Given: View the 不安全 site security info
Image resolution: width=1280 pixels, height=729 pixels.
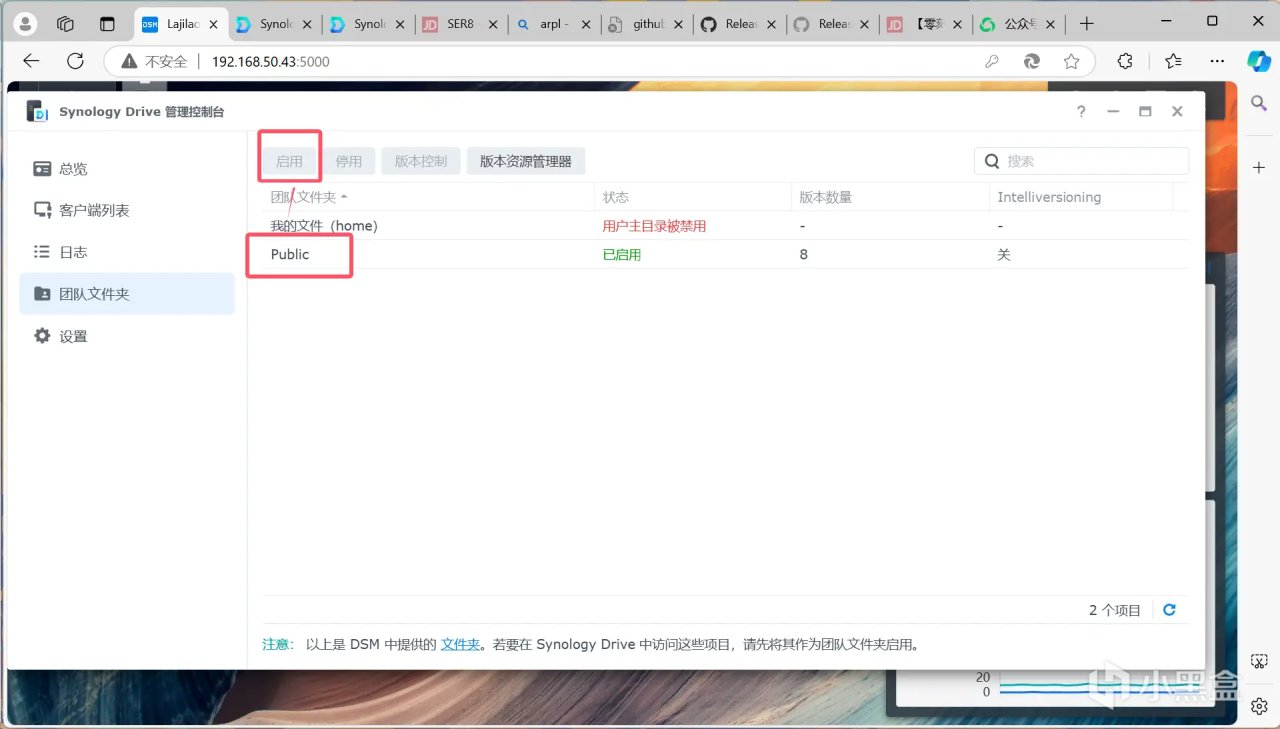Looking at the screenshot, I should click(x=155, y=62).
